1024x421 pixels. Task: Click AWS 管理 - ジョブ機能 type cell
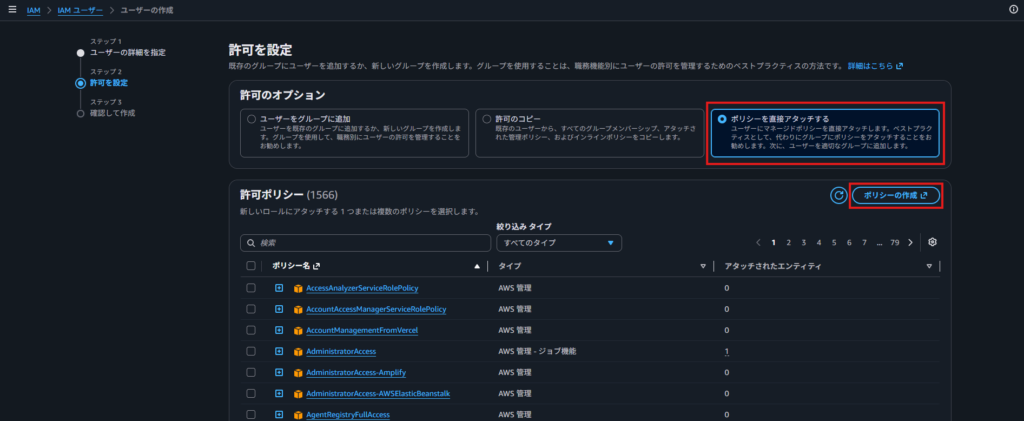(537, 351)
